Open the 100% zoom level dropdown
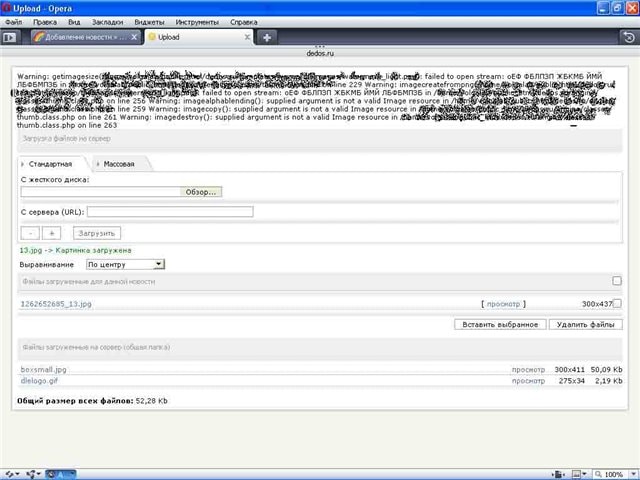The image size is (640, 480). tap(610, 474)
